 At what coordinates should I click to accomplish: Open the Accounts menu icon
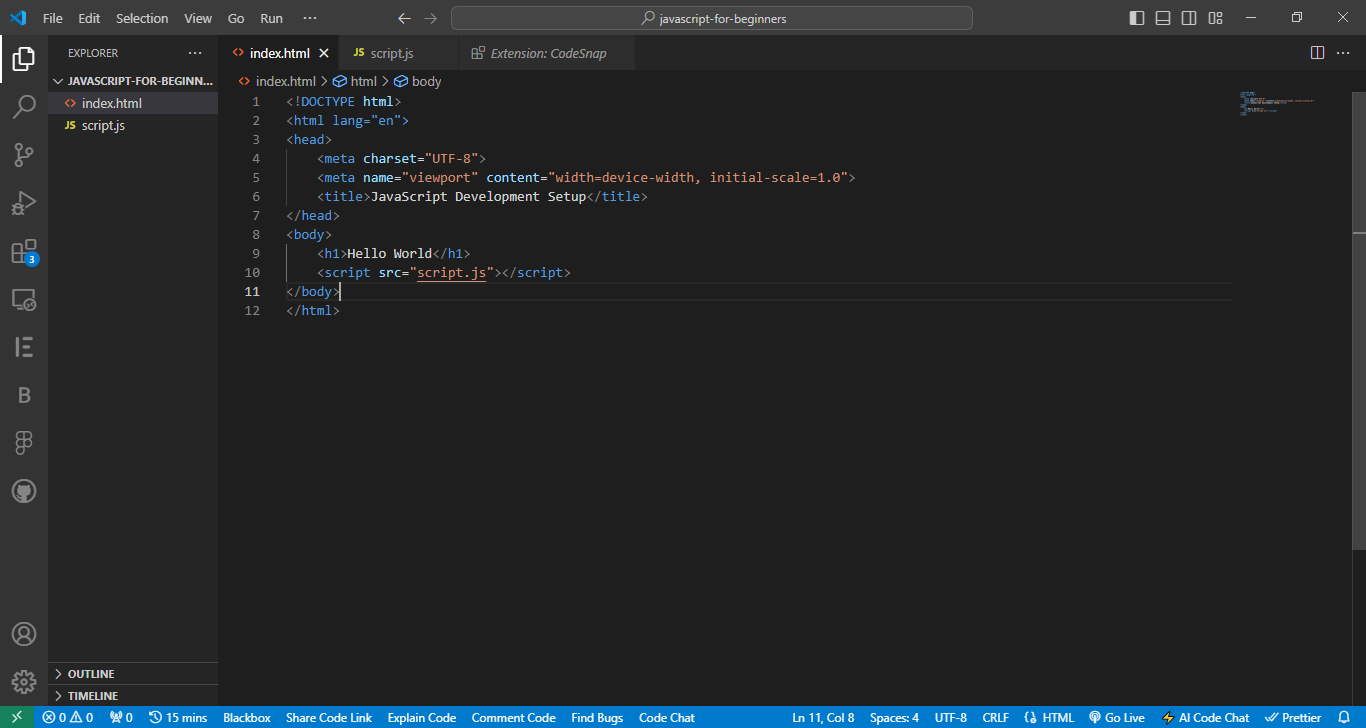coord(24,634)
